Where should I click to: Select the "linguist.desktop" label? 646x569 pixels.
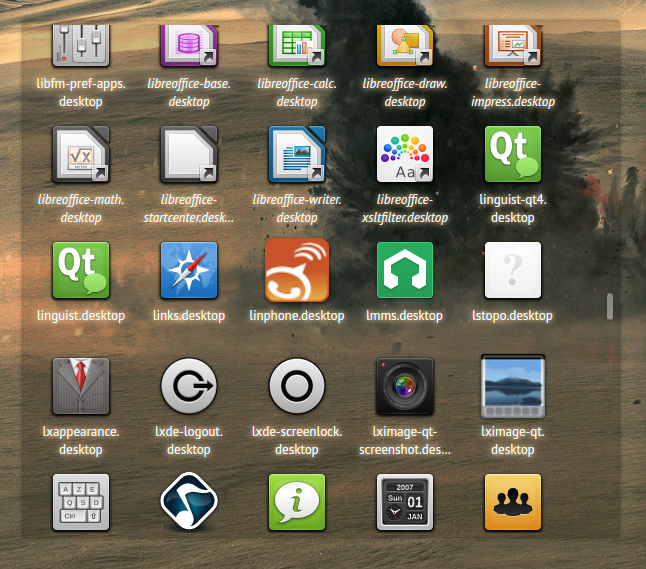coord(81,316)
